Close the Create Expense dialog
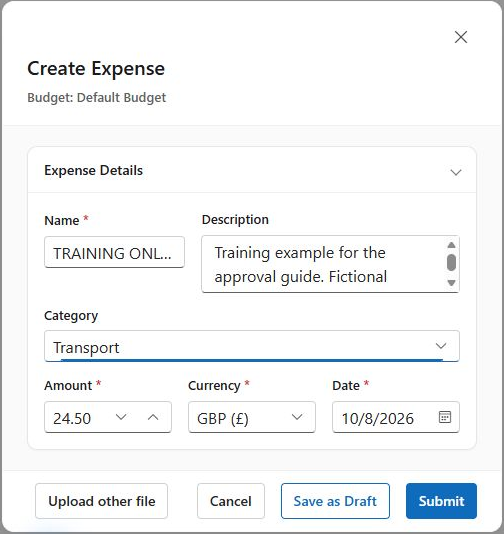 (461, 37)
